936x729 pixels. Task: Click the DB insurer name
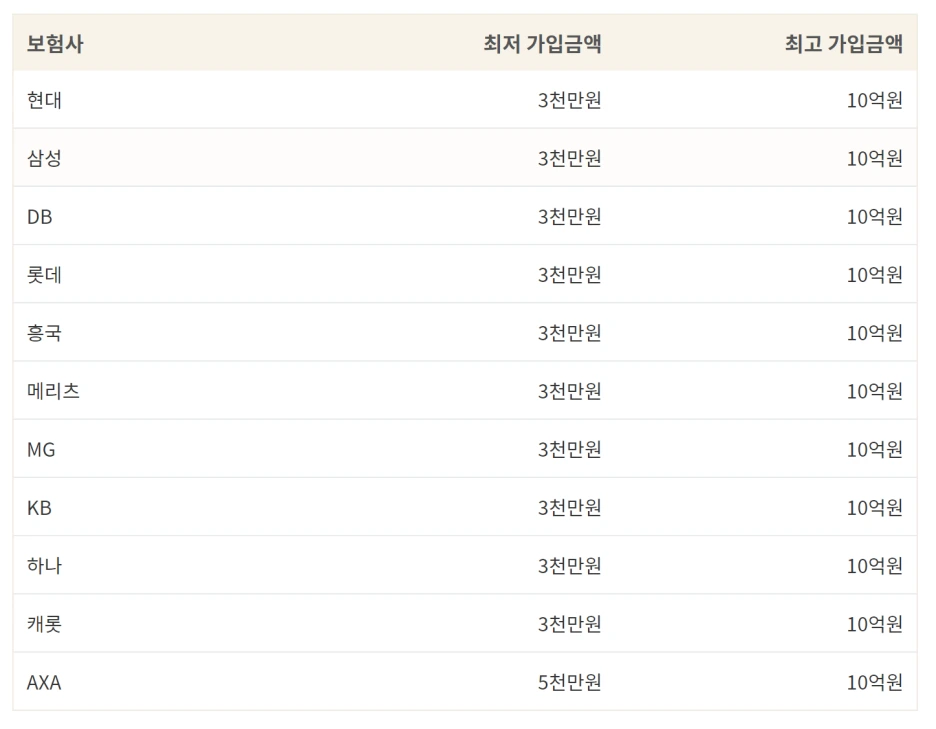[40, 216]
